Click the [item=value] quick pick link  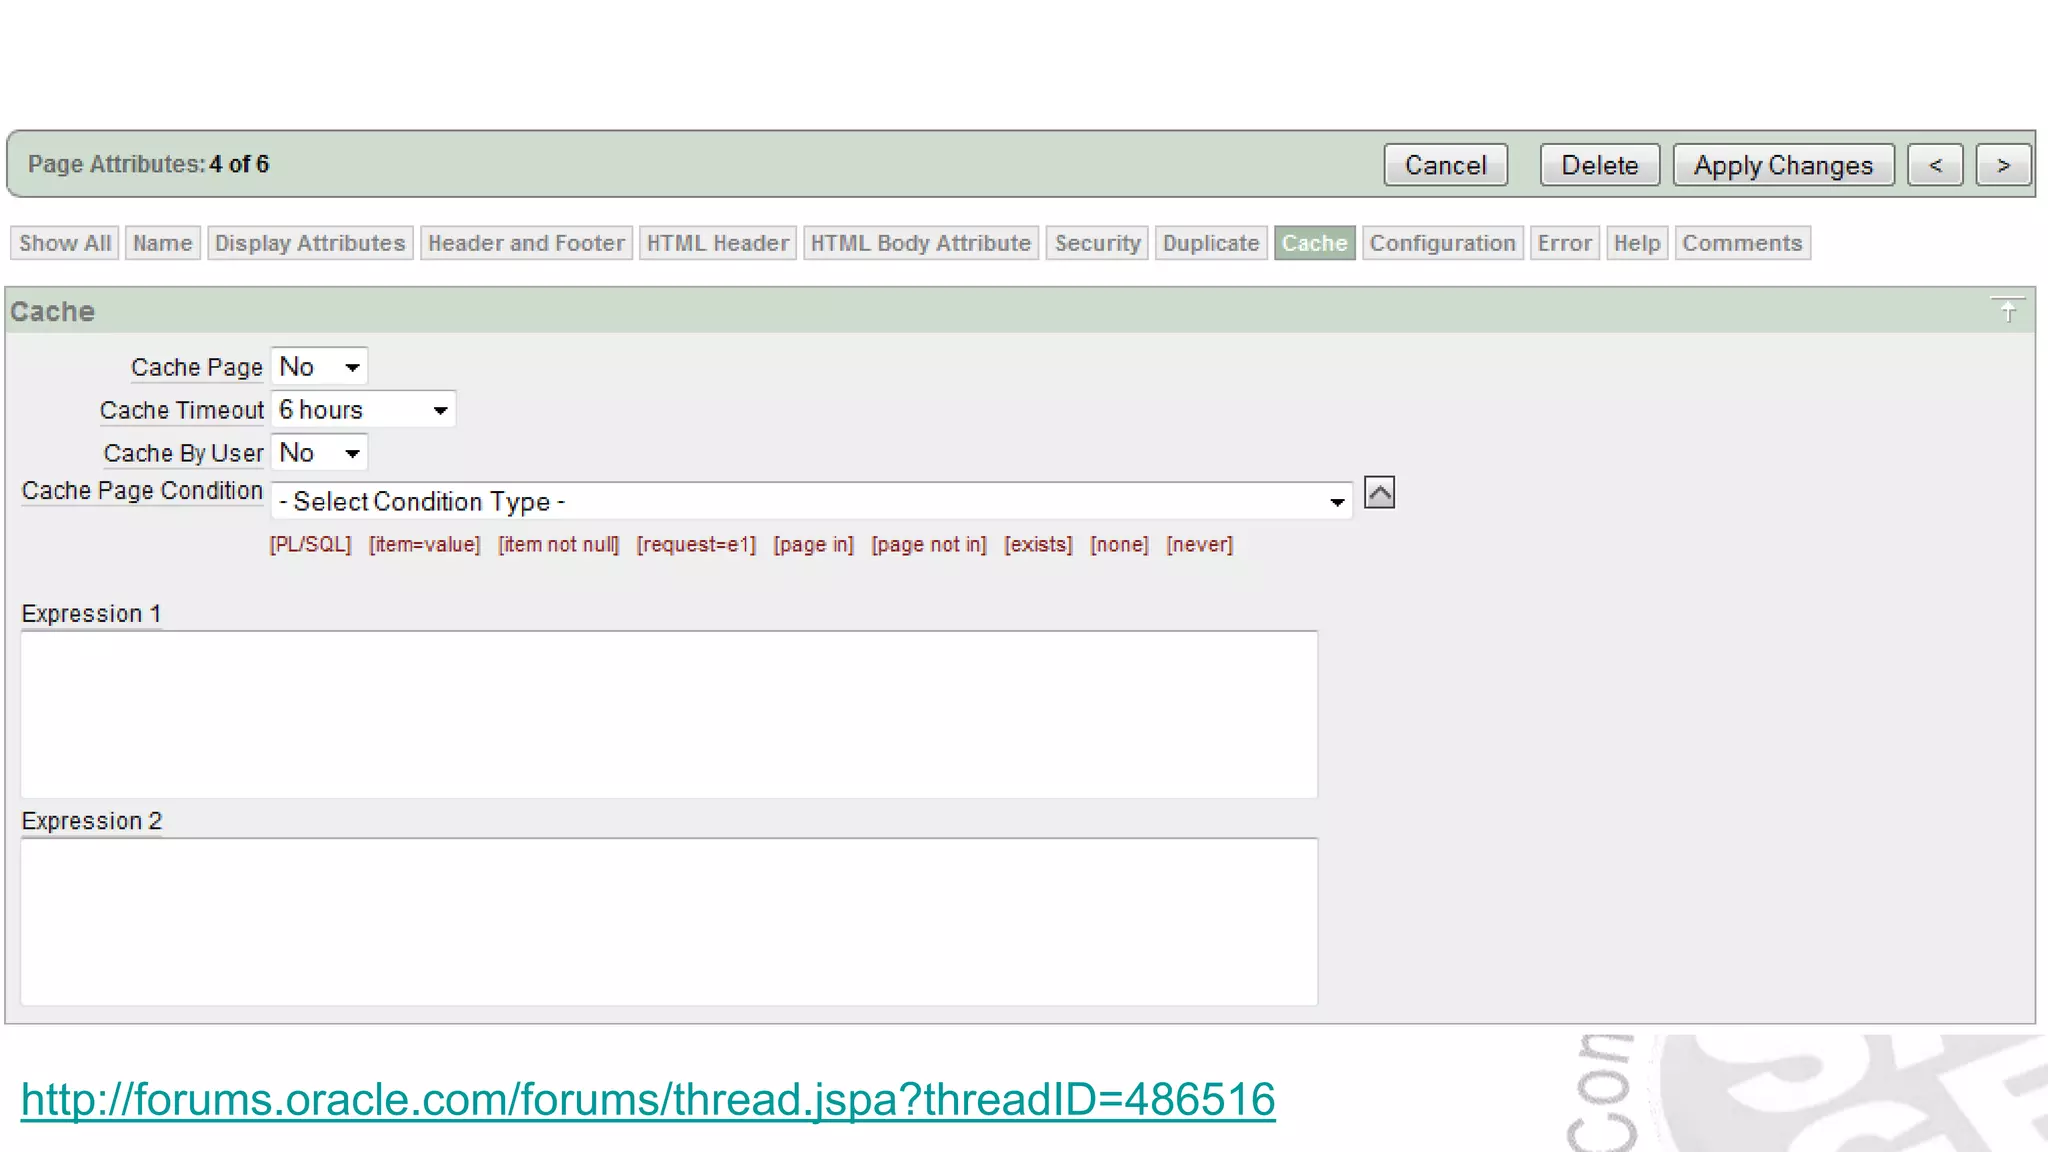coord(424,545)
